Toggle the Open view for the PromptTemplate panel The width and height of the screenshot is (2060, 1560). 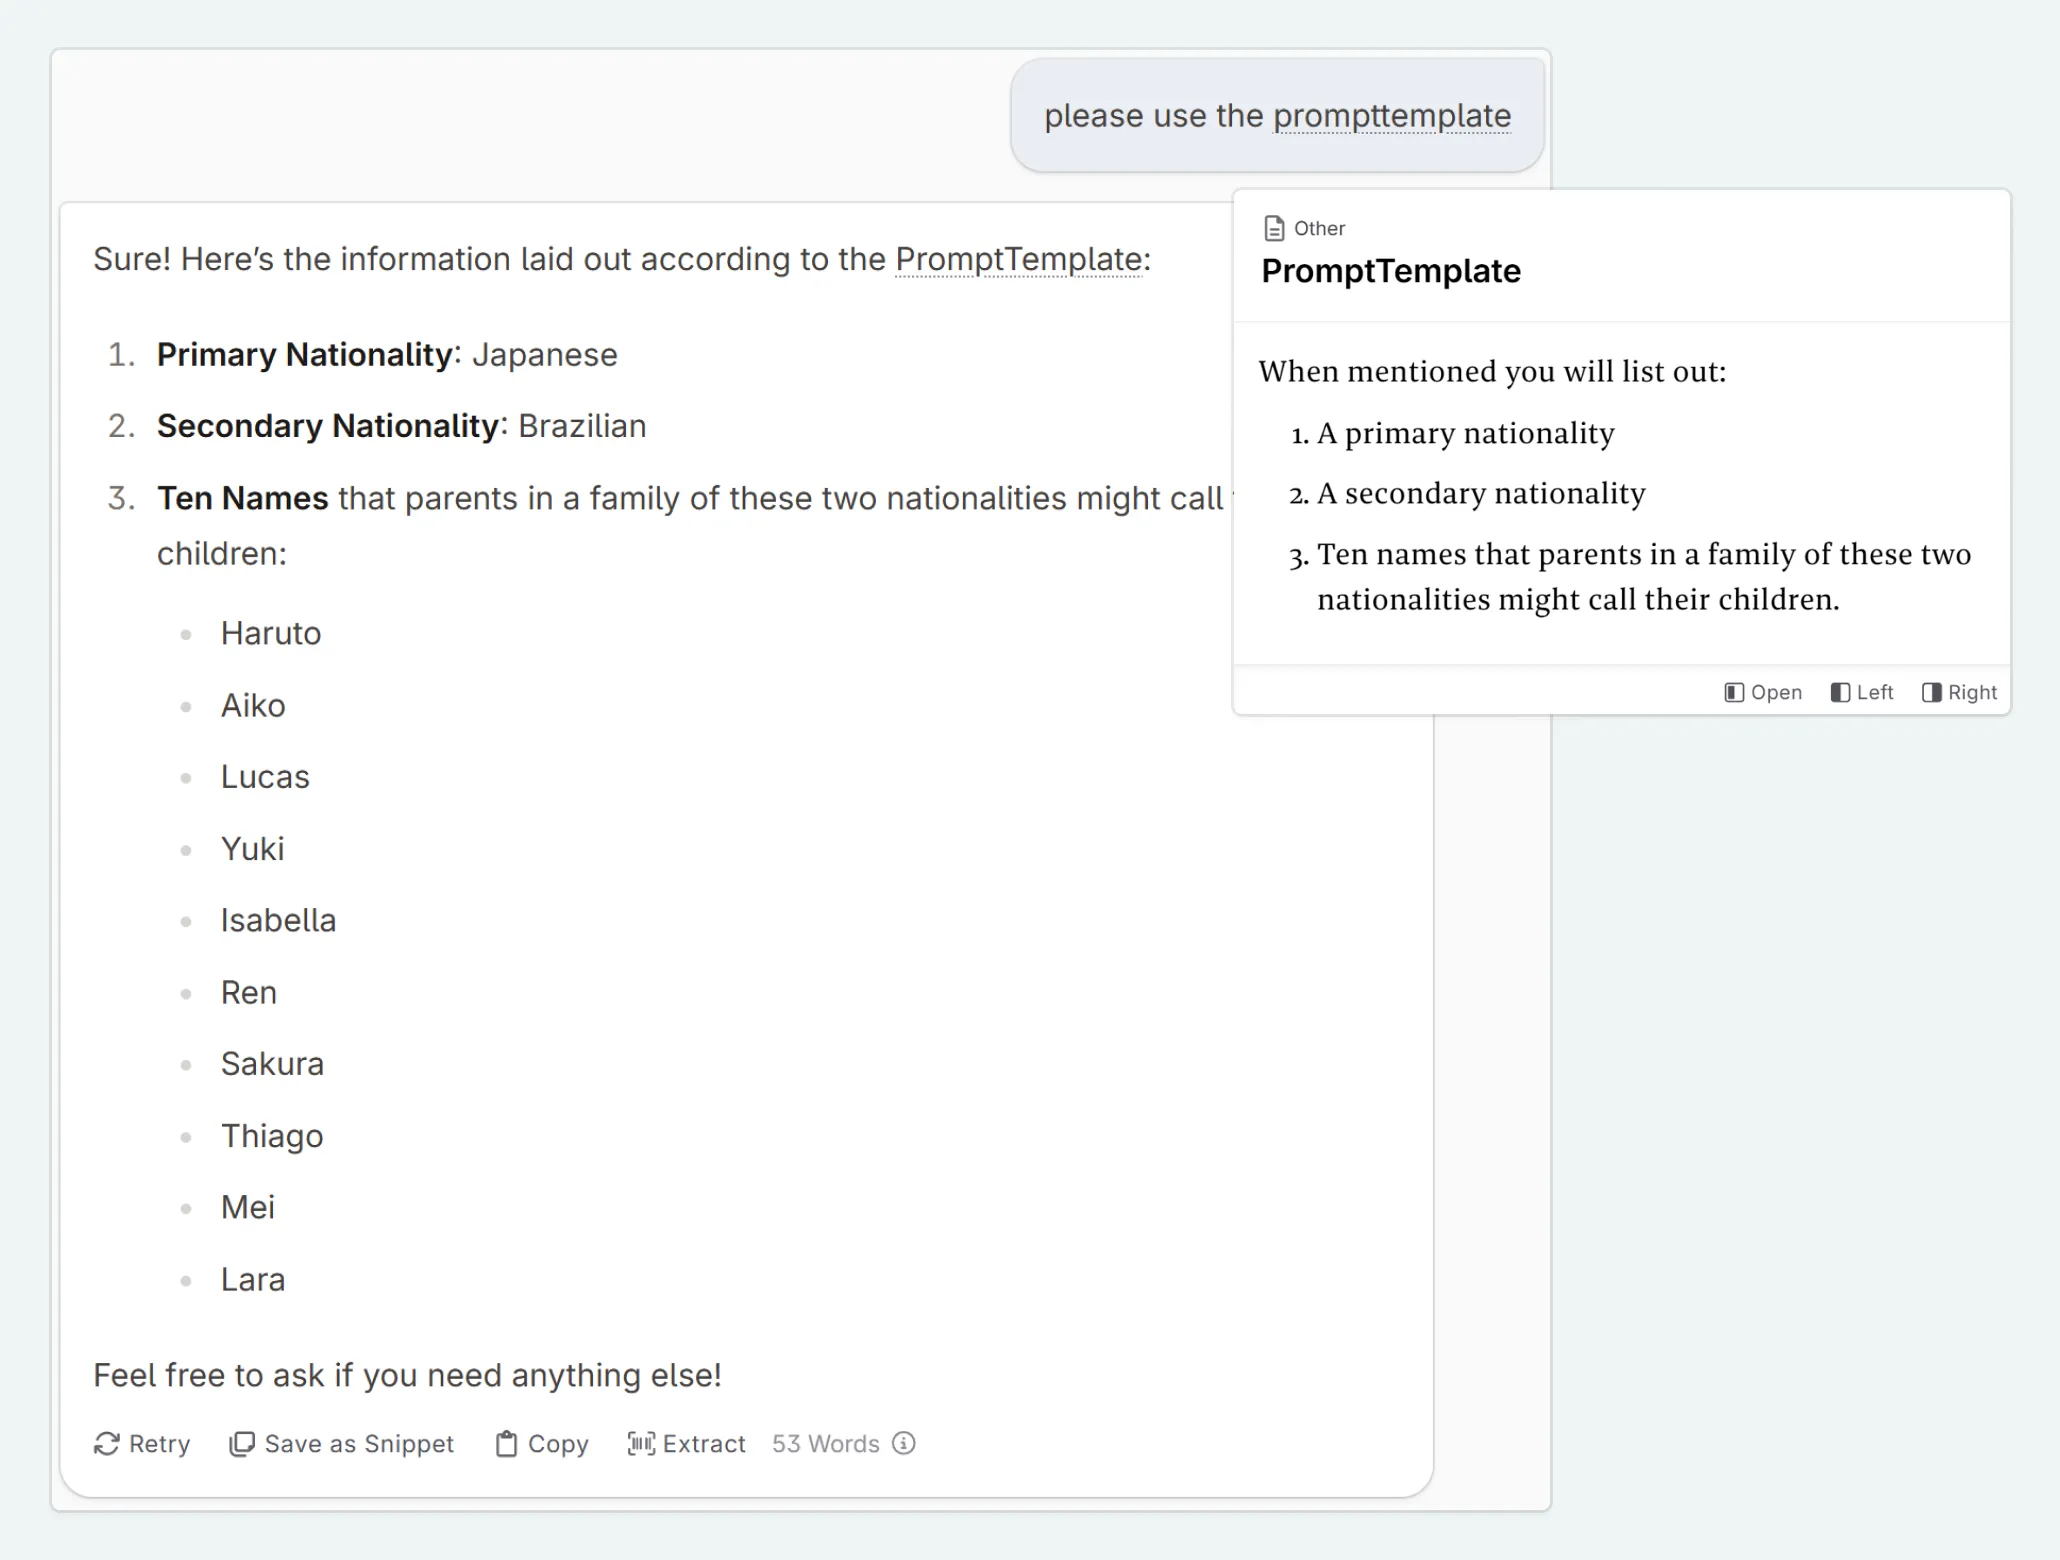(1763, 692)
